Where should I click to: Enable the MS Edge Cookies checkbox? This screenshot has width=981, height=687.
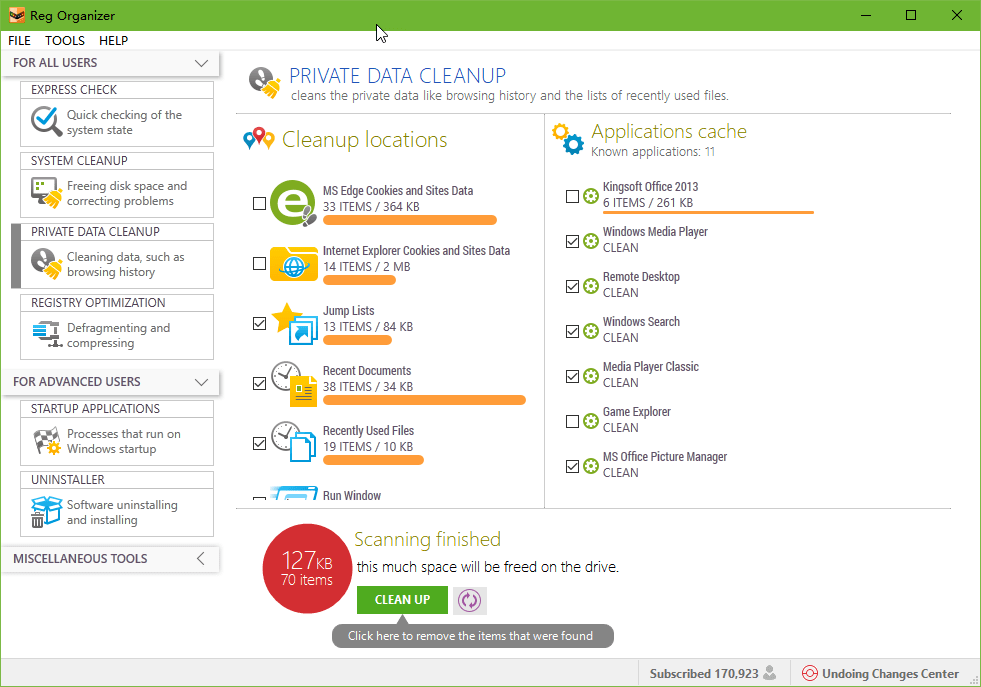click(260, 204)
